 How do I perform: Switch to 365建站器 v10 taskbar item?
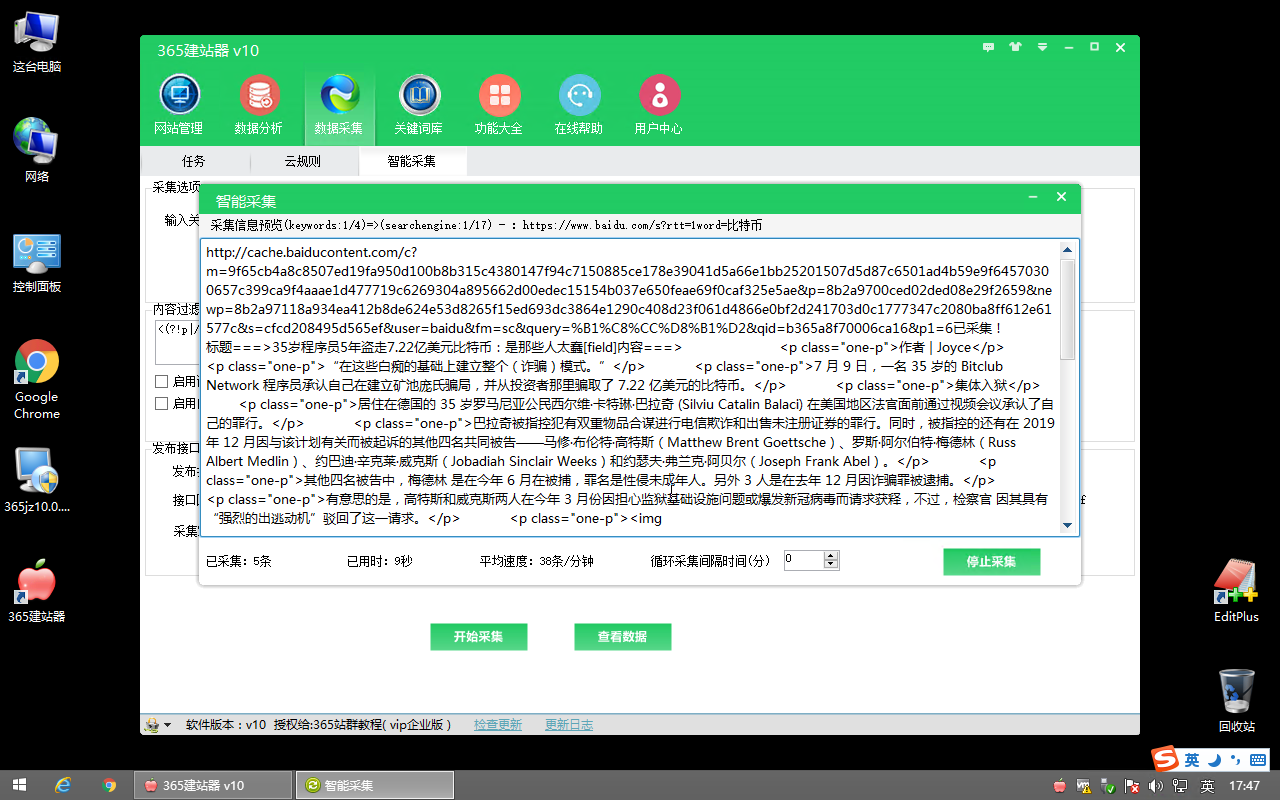point(212,785)
